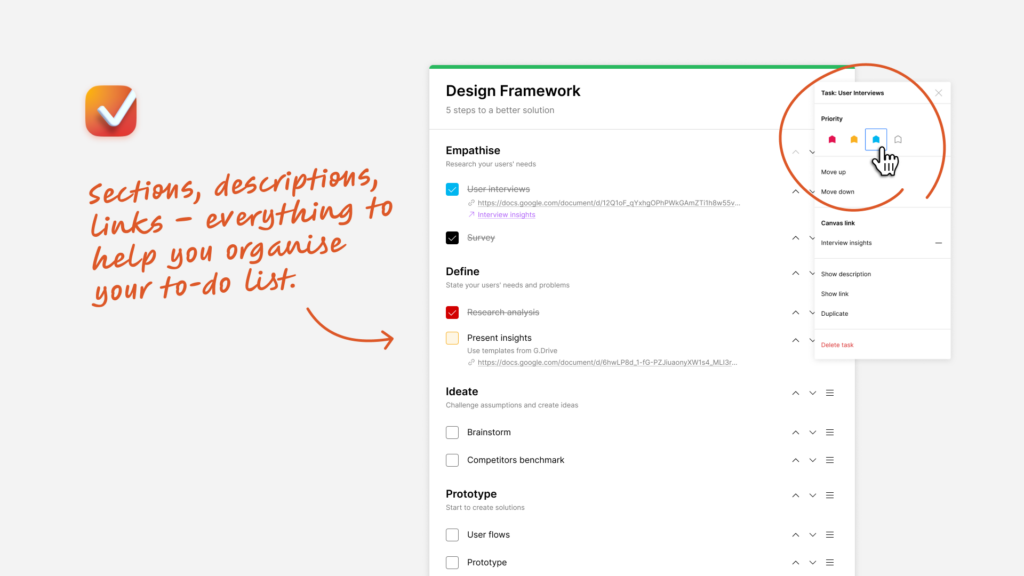Click the orange checkmark app logo
The height and width of the screenshot is (576, 1024).
tap(111, 111)
